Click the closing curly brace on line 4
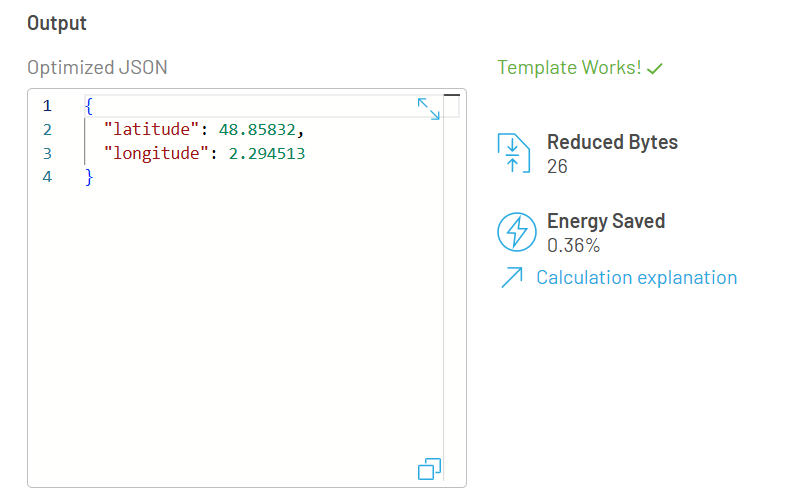Image resolution: width=789 pixels, height=496 pixels. 89,177
